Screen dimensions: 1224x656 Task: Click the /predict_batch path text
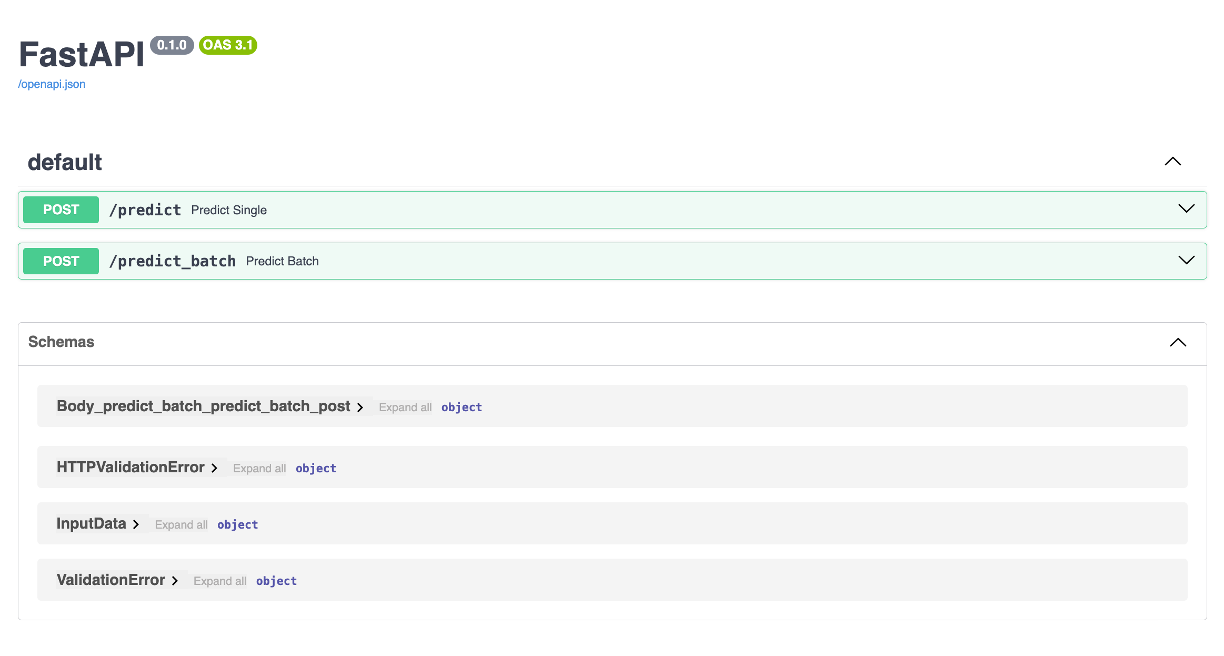[172, 261]
